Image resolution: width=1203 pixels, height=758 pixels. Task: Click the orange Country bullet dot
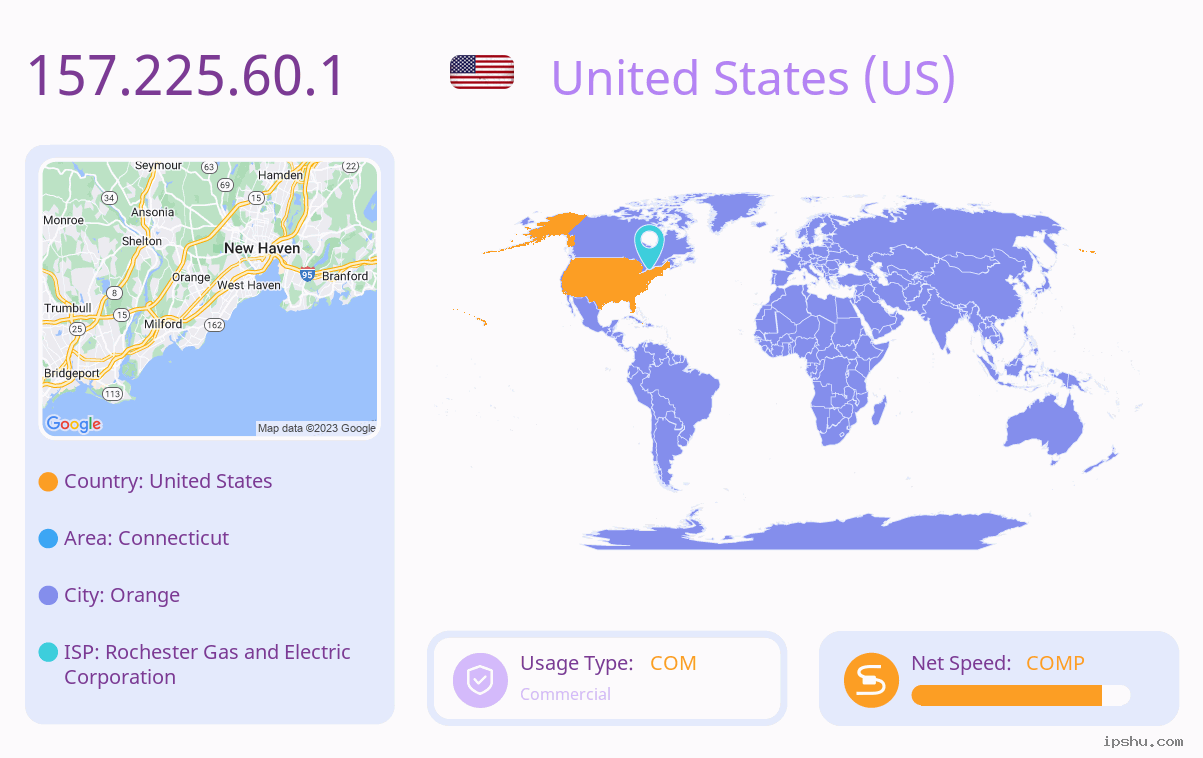click(48, 482)
